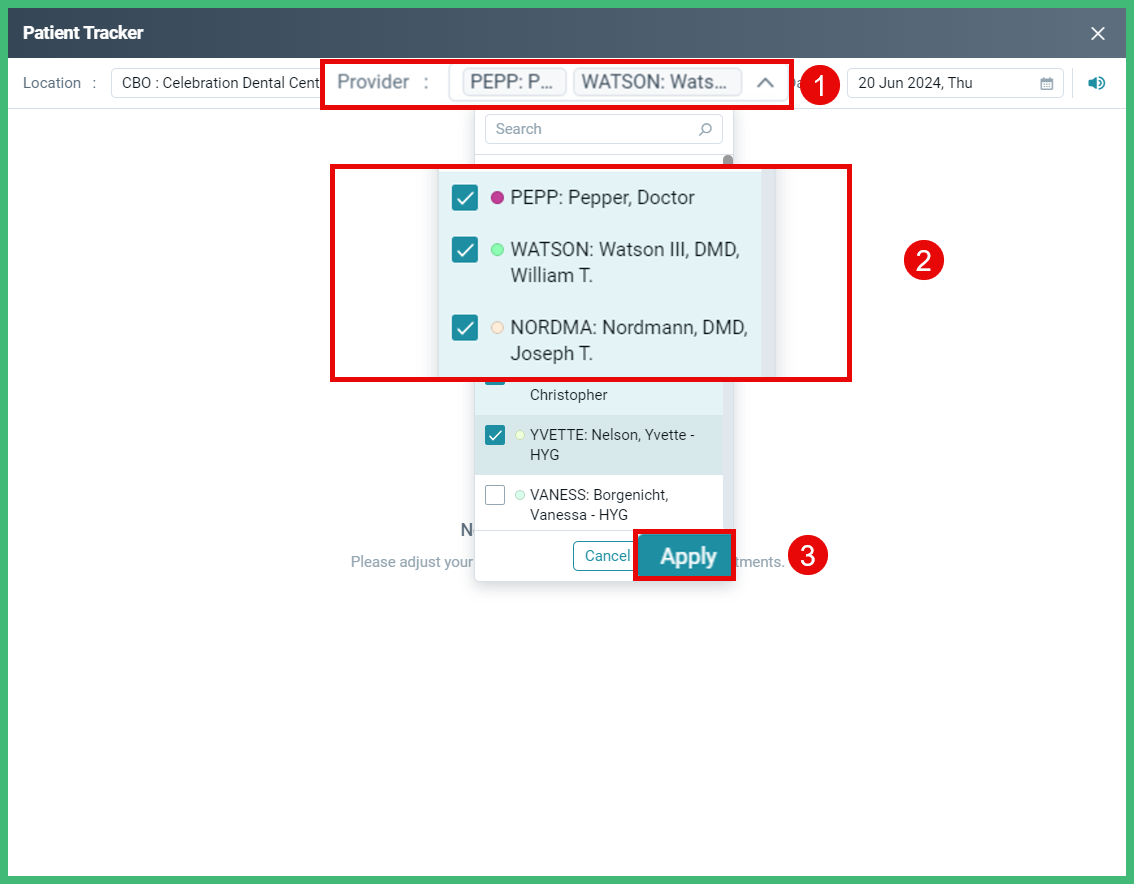Image resolution: width=1134 pixels, height=884 pixels.
Task: Select the WATSON provider chip
Action: [x=657, y=82]
